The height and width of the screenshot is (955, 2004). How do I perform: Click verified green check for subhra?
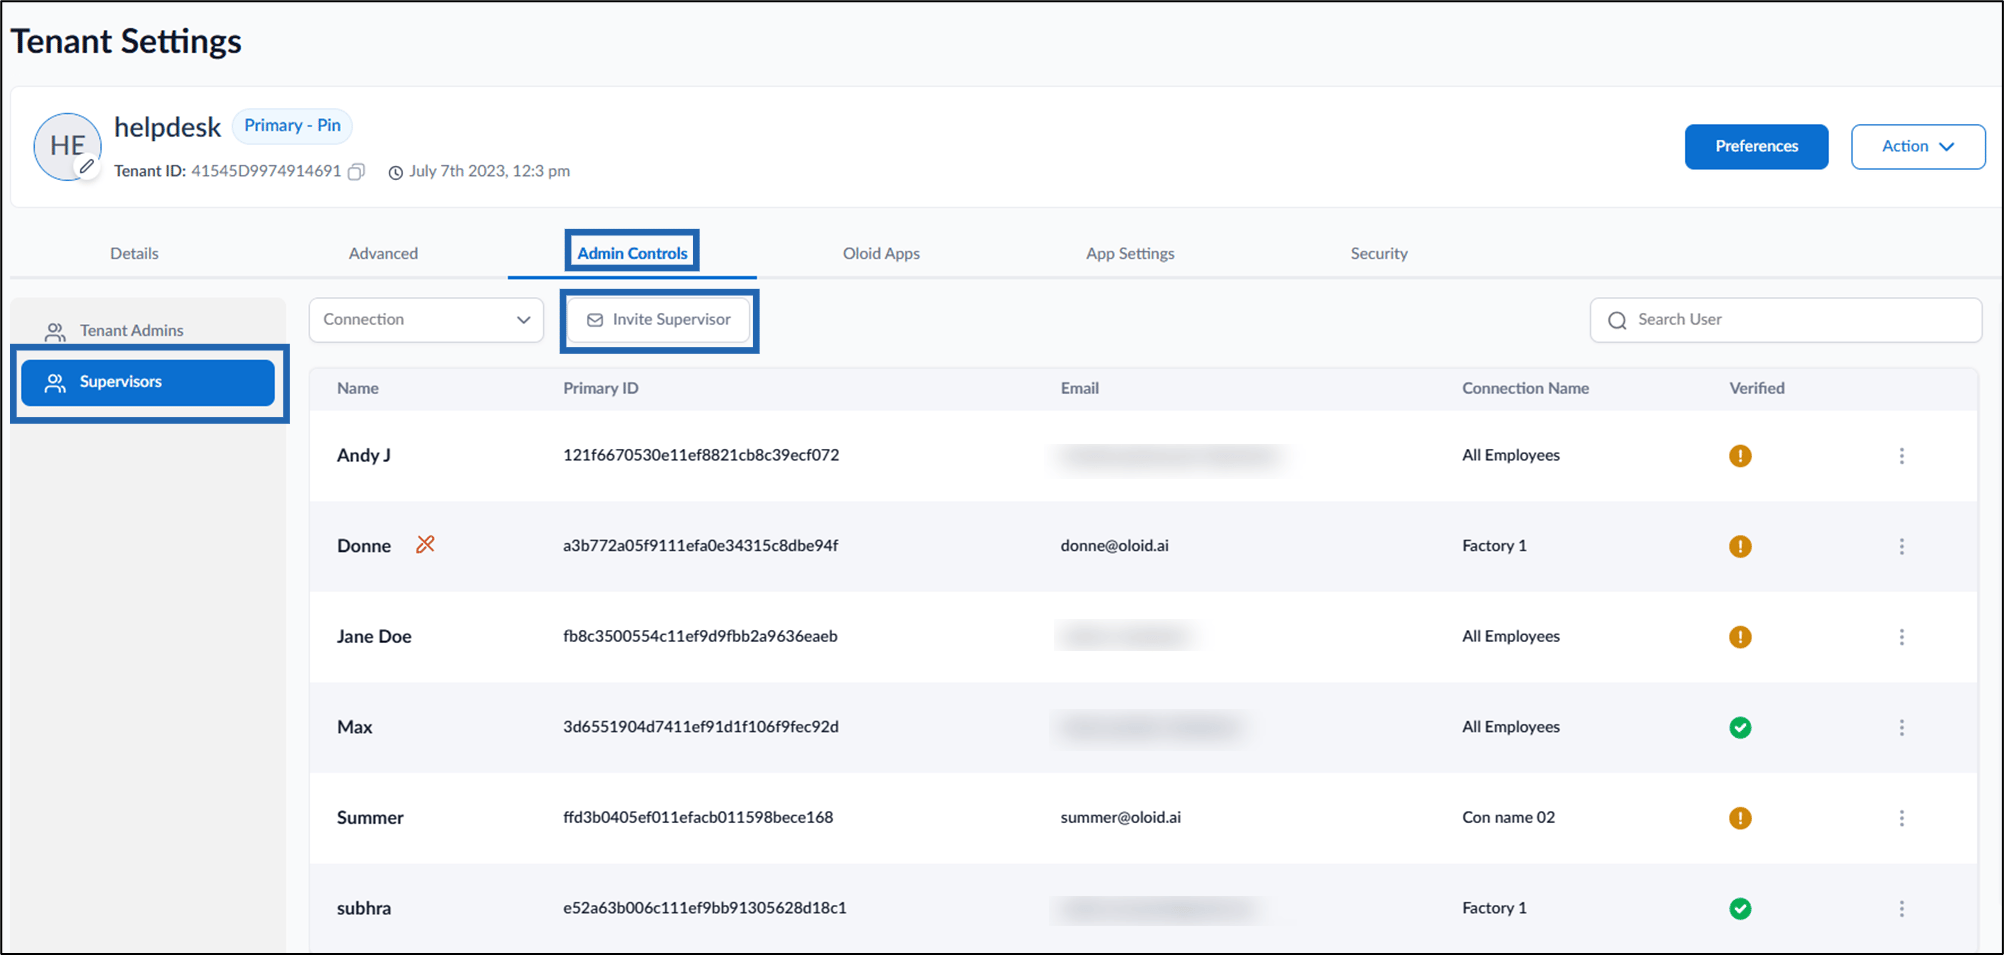[x=1740, y=908]
